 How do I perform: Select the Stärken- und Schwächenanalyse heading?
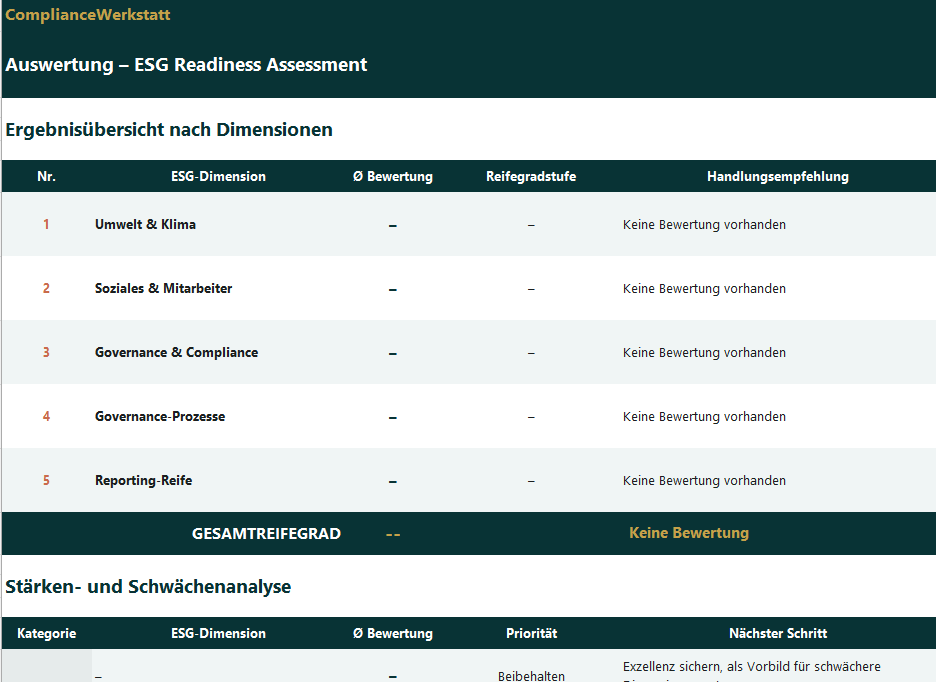(148, 587)
